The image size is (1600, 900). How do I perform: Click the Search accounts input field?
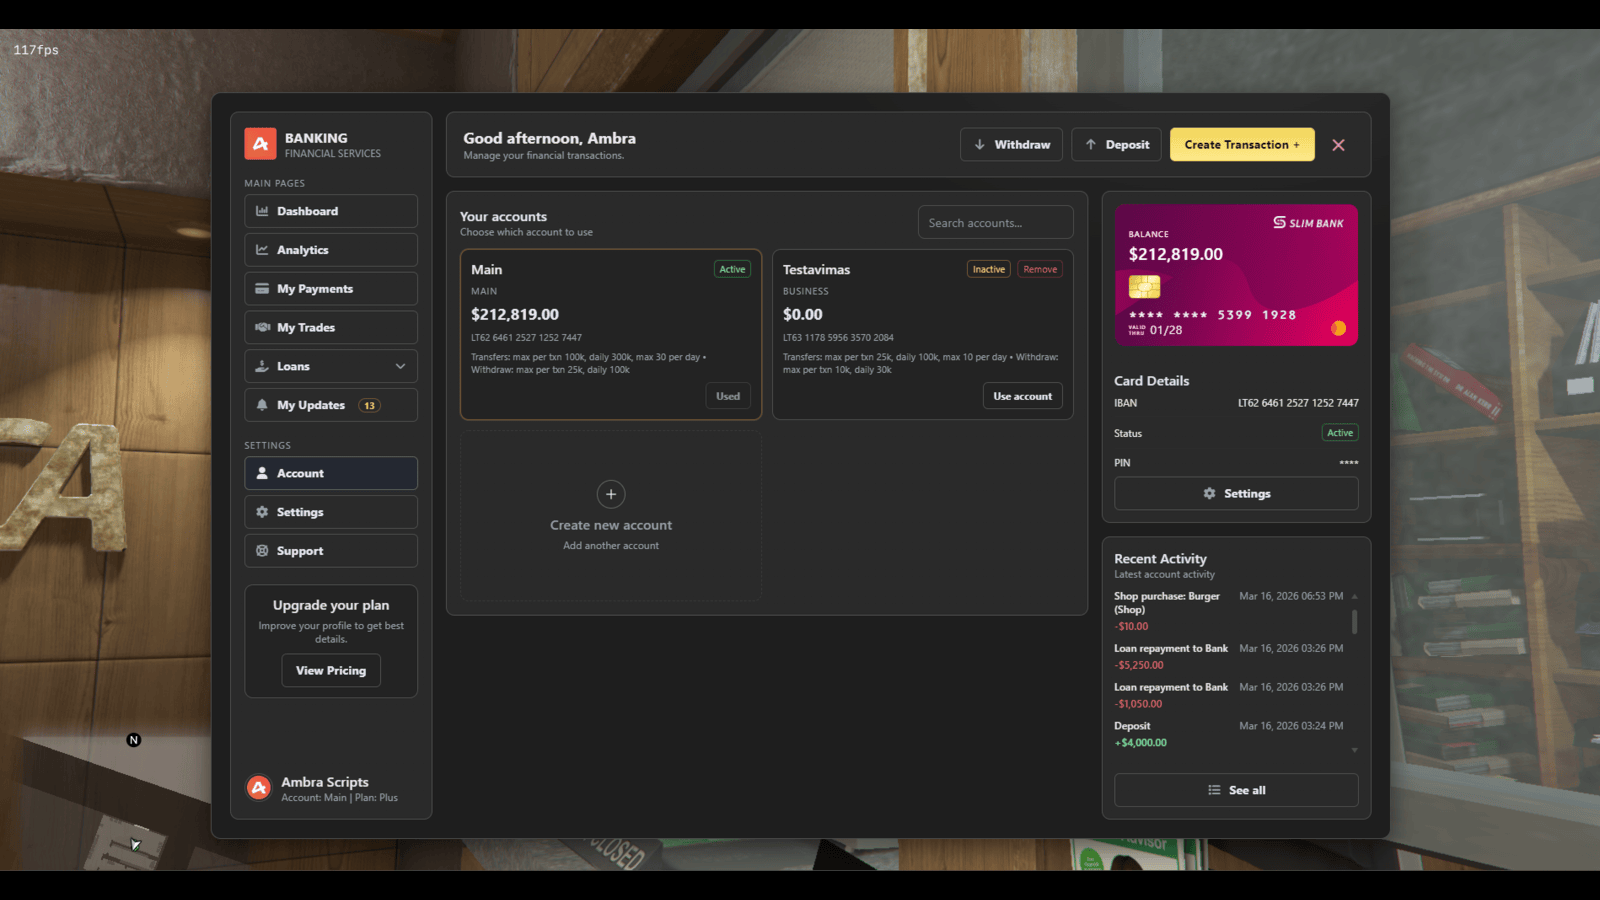point(994,222)
